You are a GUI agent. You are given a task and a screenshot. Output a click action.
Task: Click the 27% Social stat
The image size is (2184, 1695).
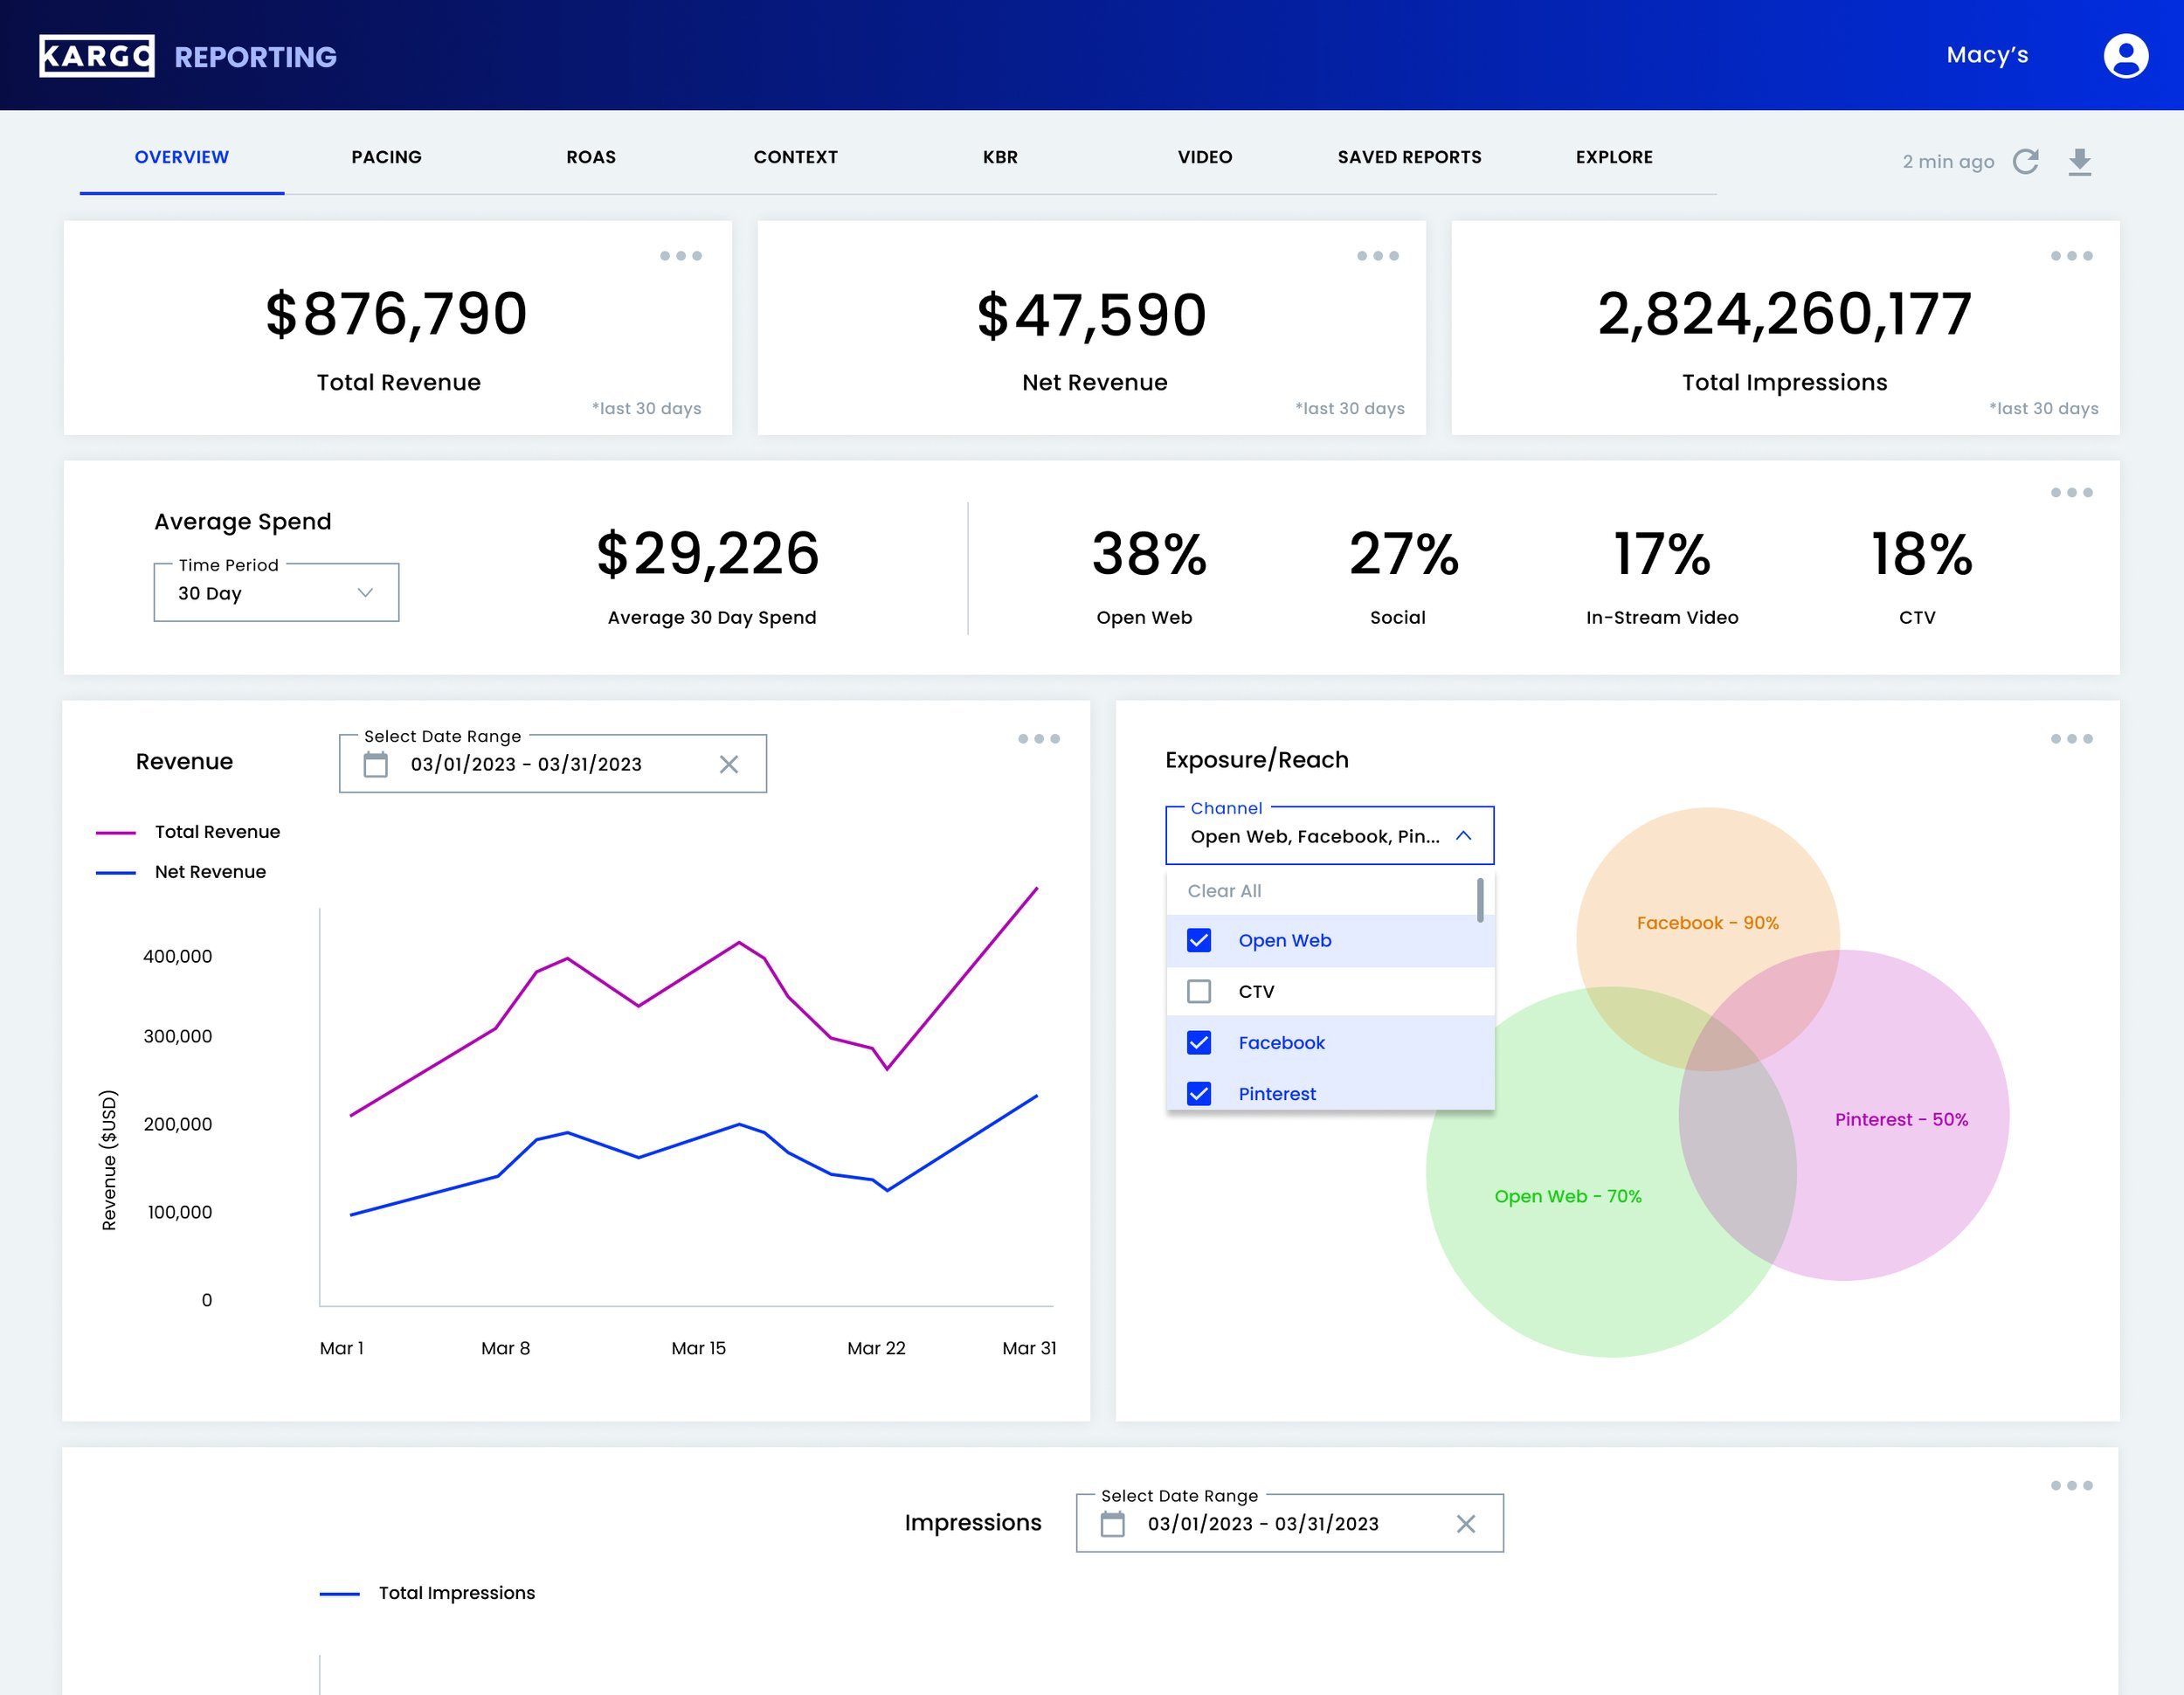click(x=1404, y=554)
